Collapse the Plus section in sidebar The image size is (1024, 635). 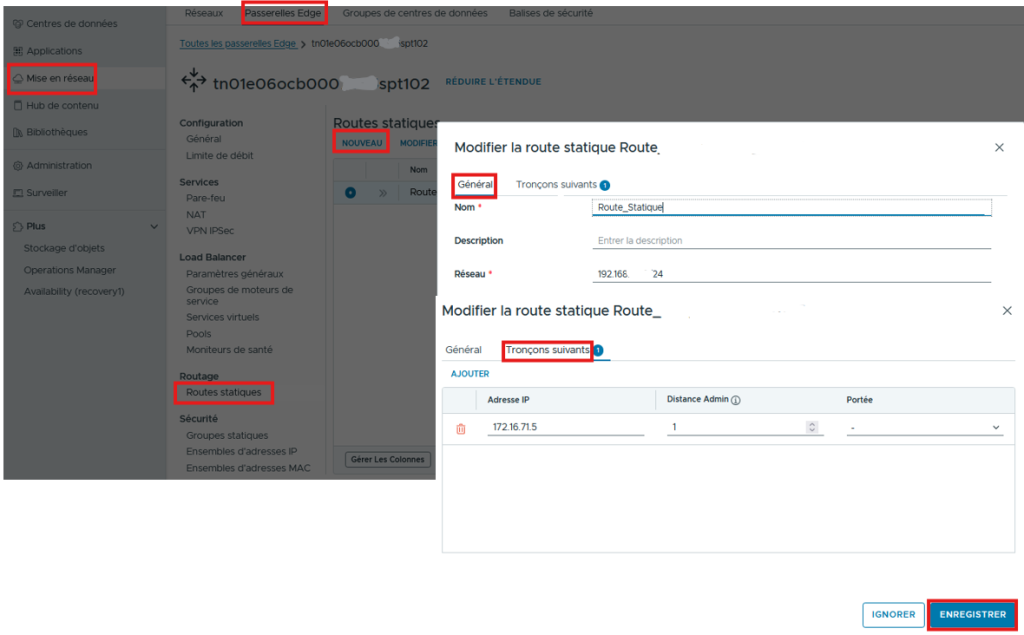pyautogui.click(x=154, y=227)
